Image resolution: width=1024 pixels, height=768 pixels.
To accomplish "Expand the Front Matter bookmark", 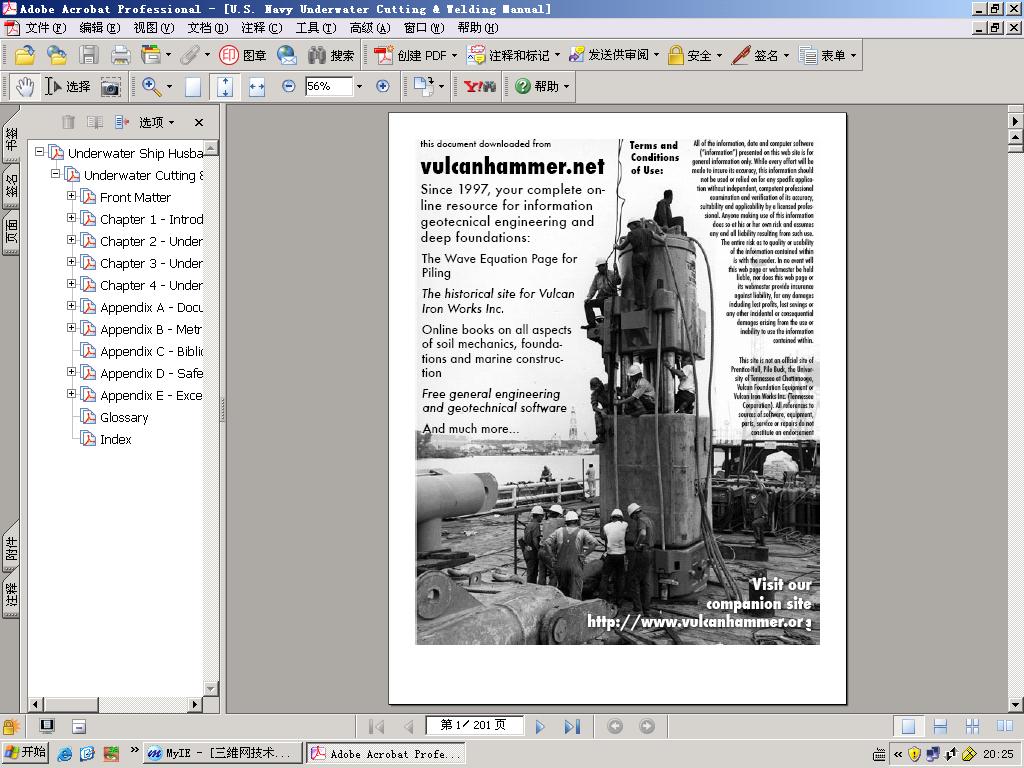I will 71,195.
